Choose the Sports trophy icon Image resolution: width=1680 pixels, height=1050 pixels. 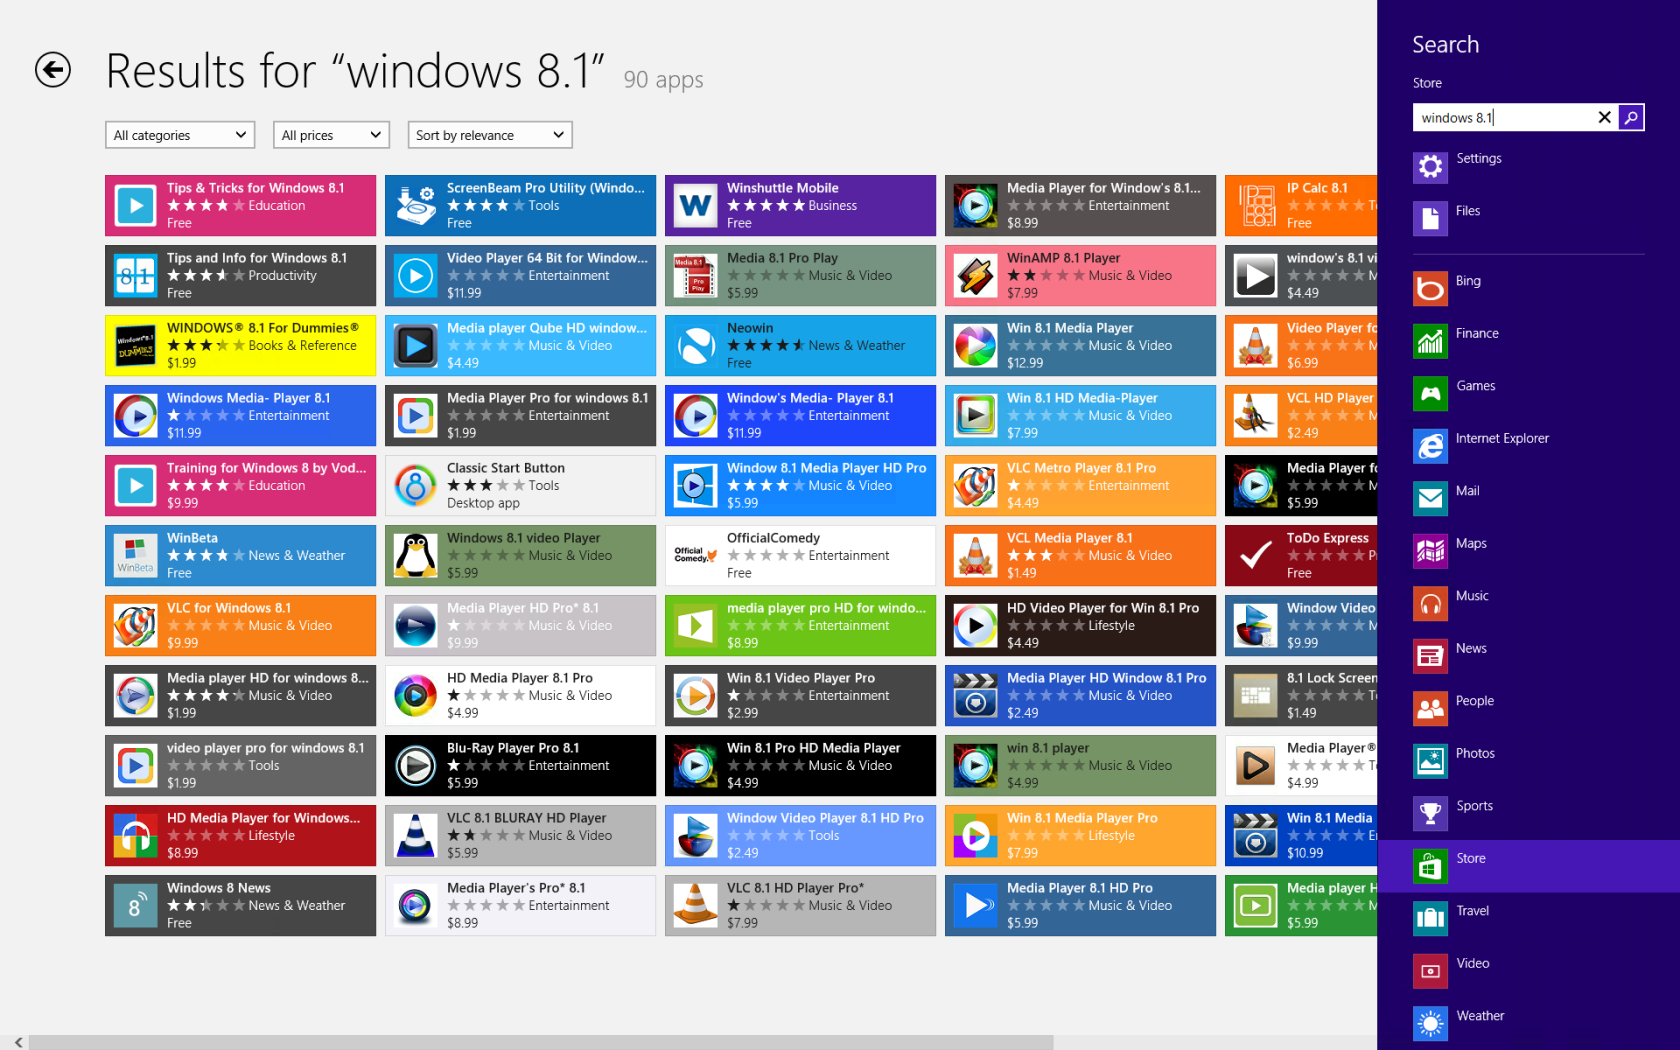1430,813
